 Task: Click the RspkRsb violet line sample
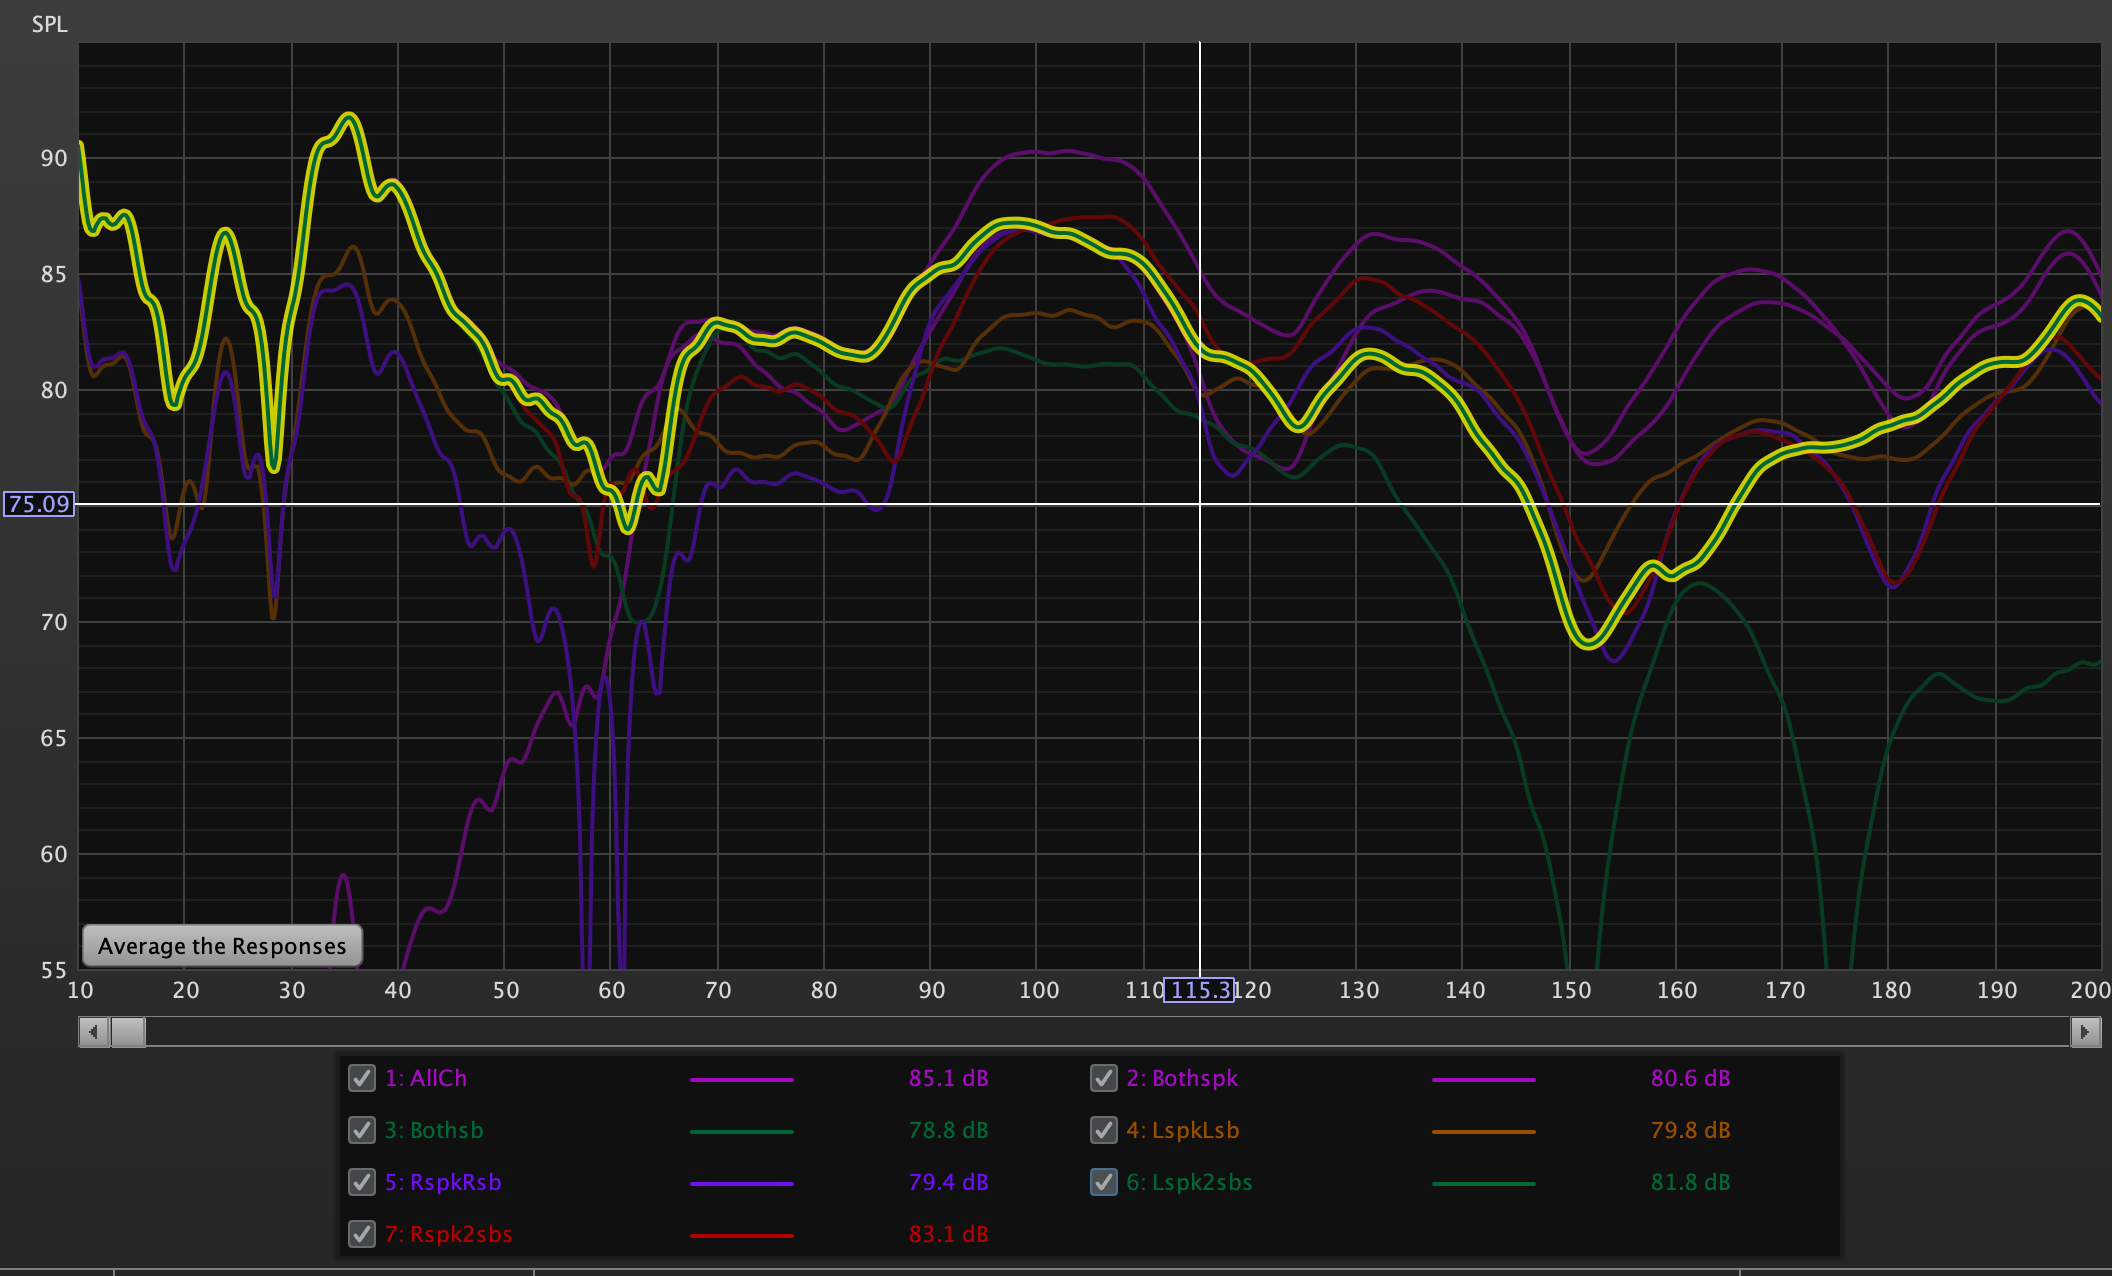(x=742, y=1184)
